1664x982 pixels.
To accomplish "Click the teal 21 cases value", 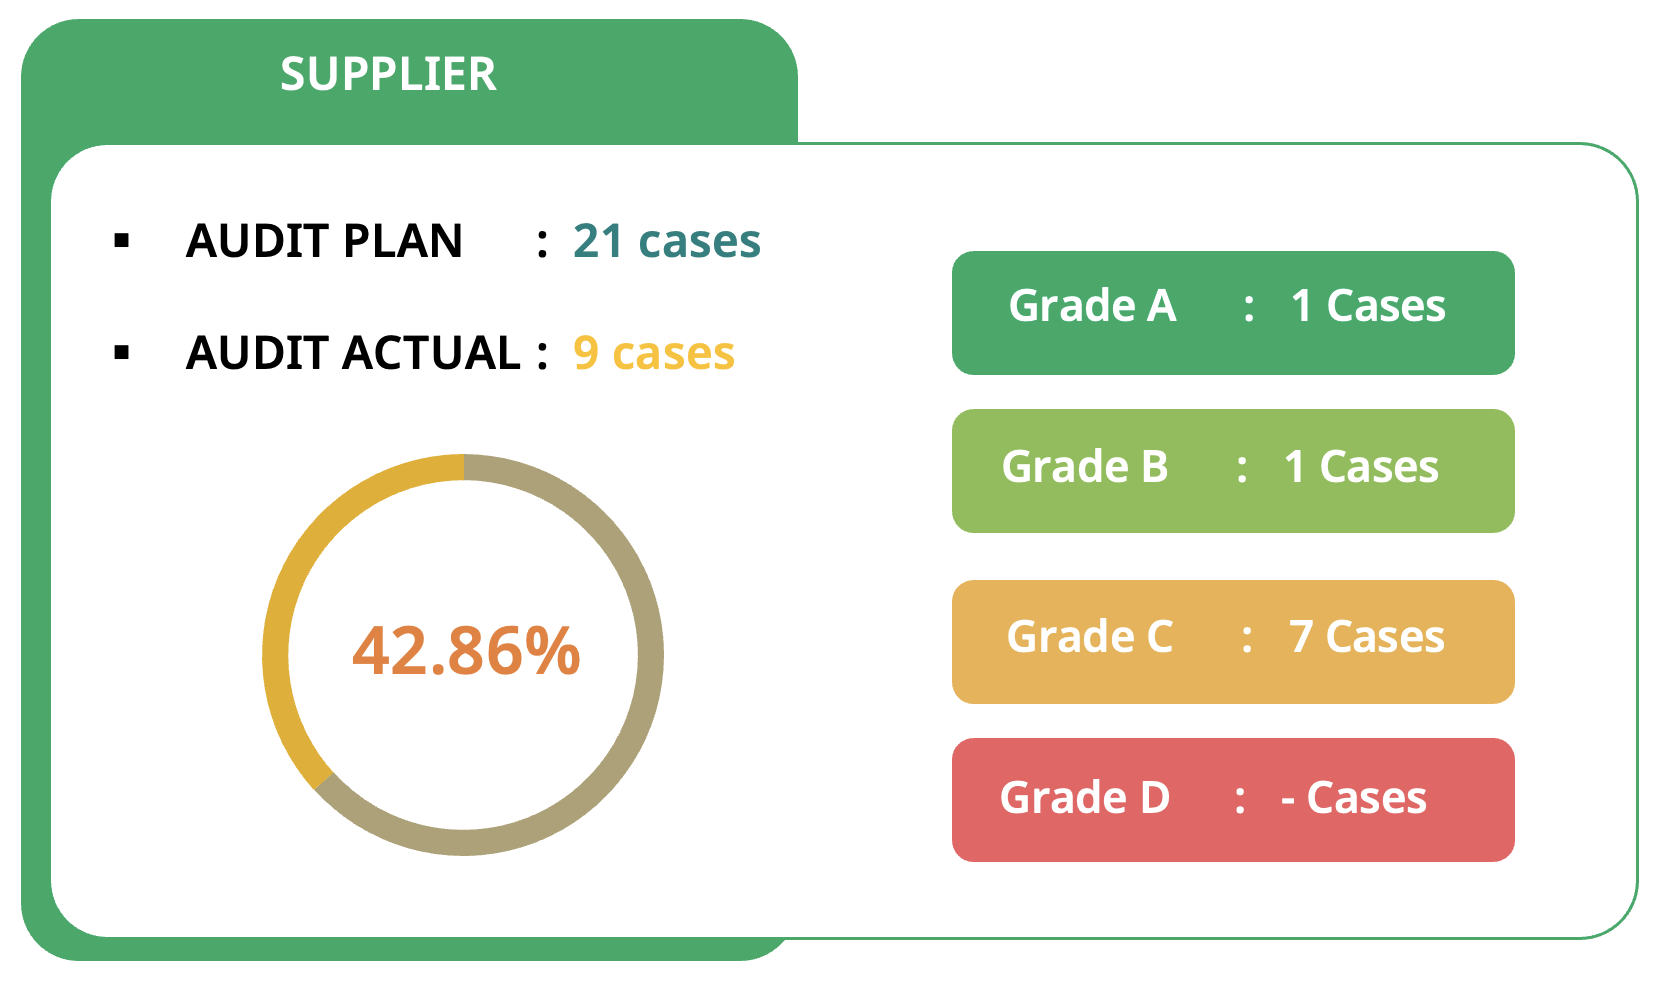I will (x=666, y=241).
